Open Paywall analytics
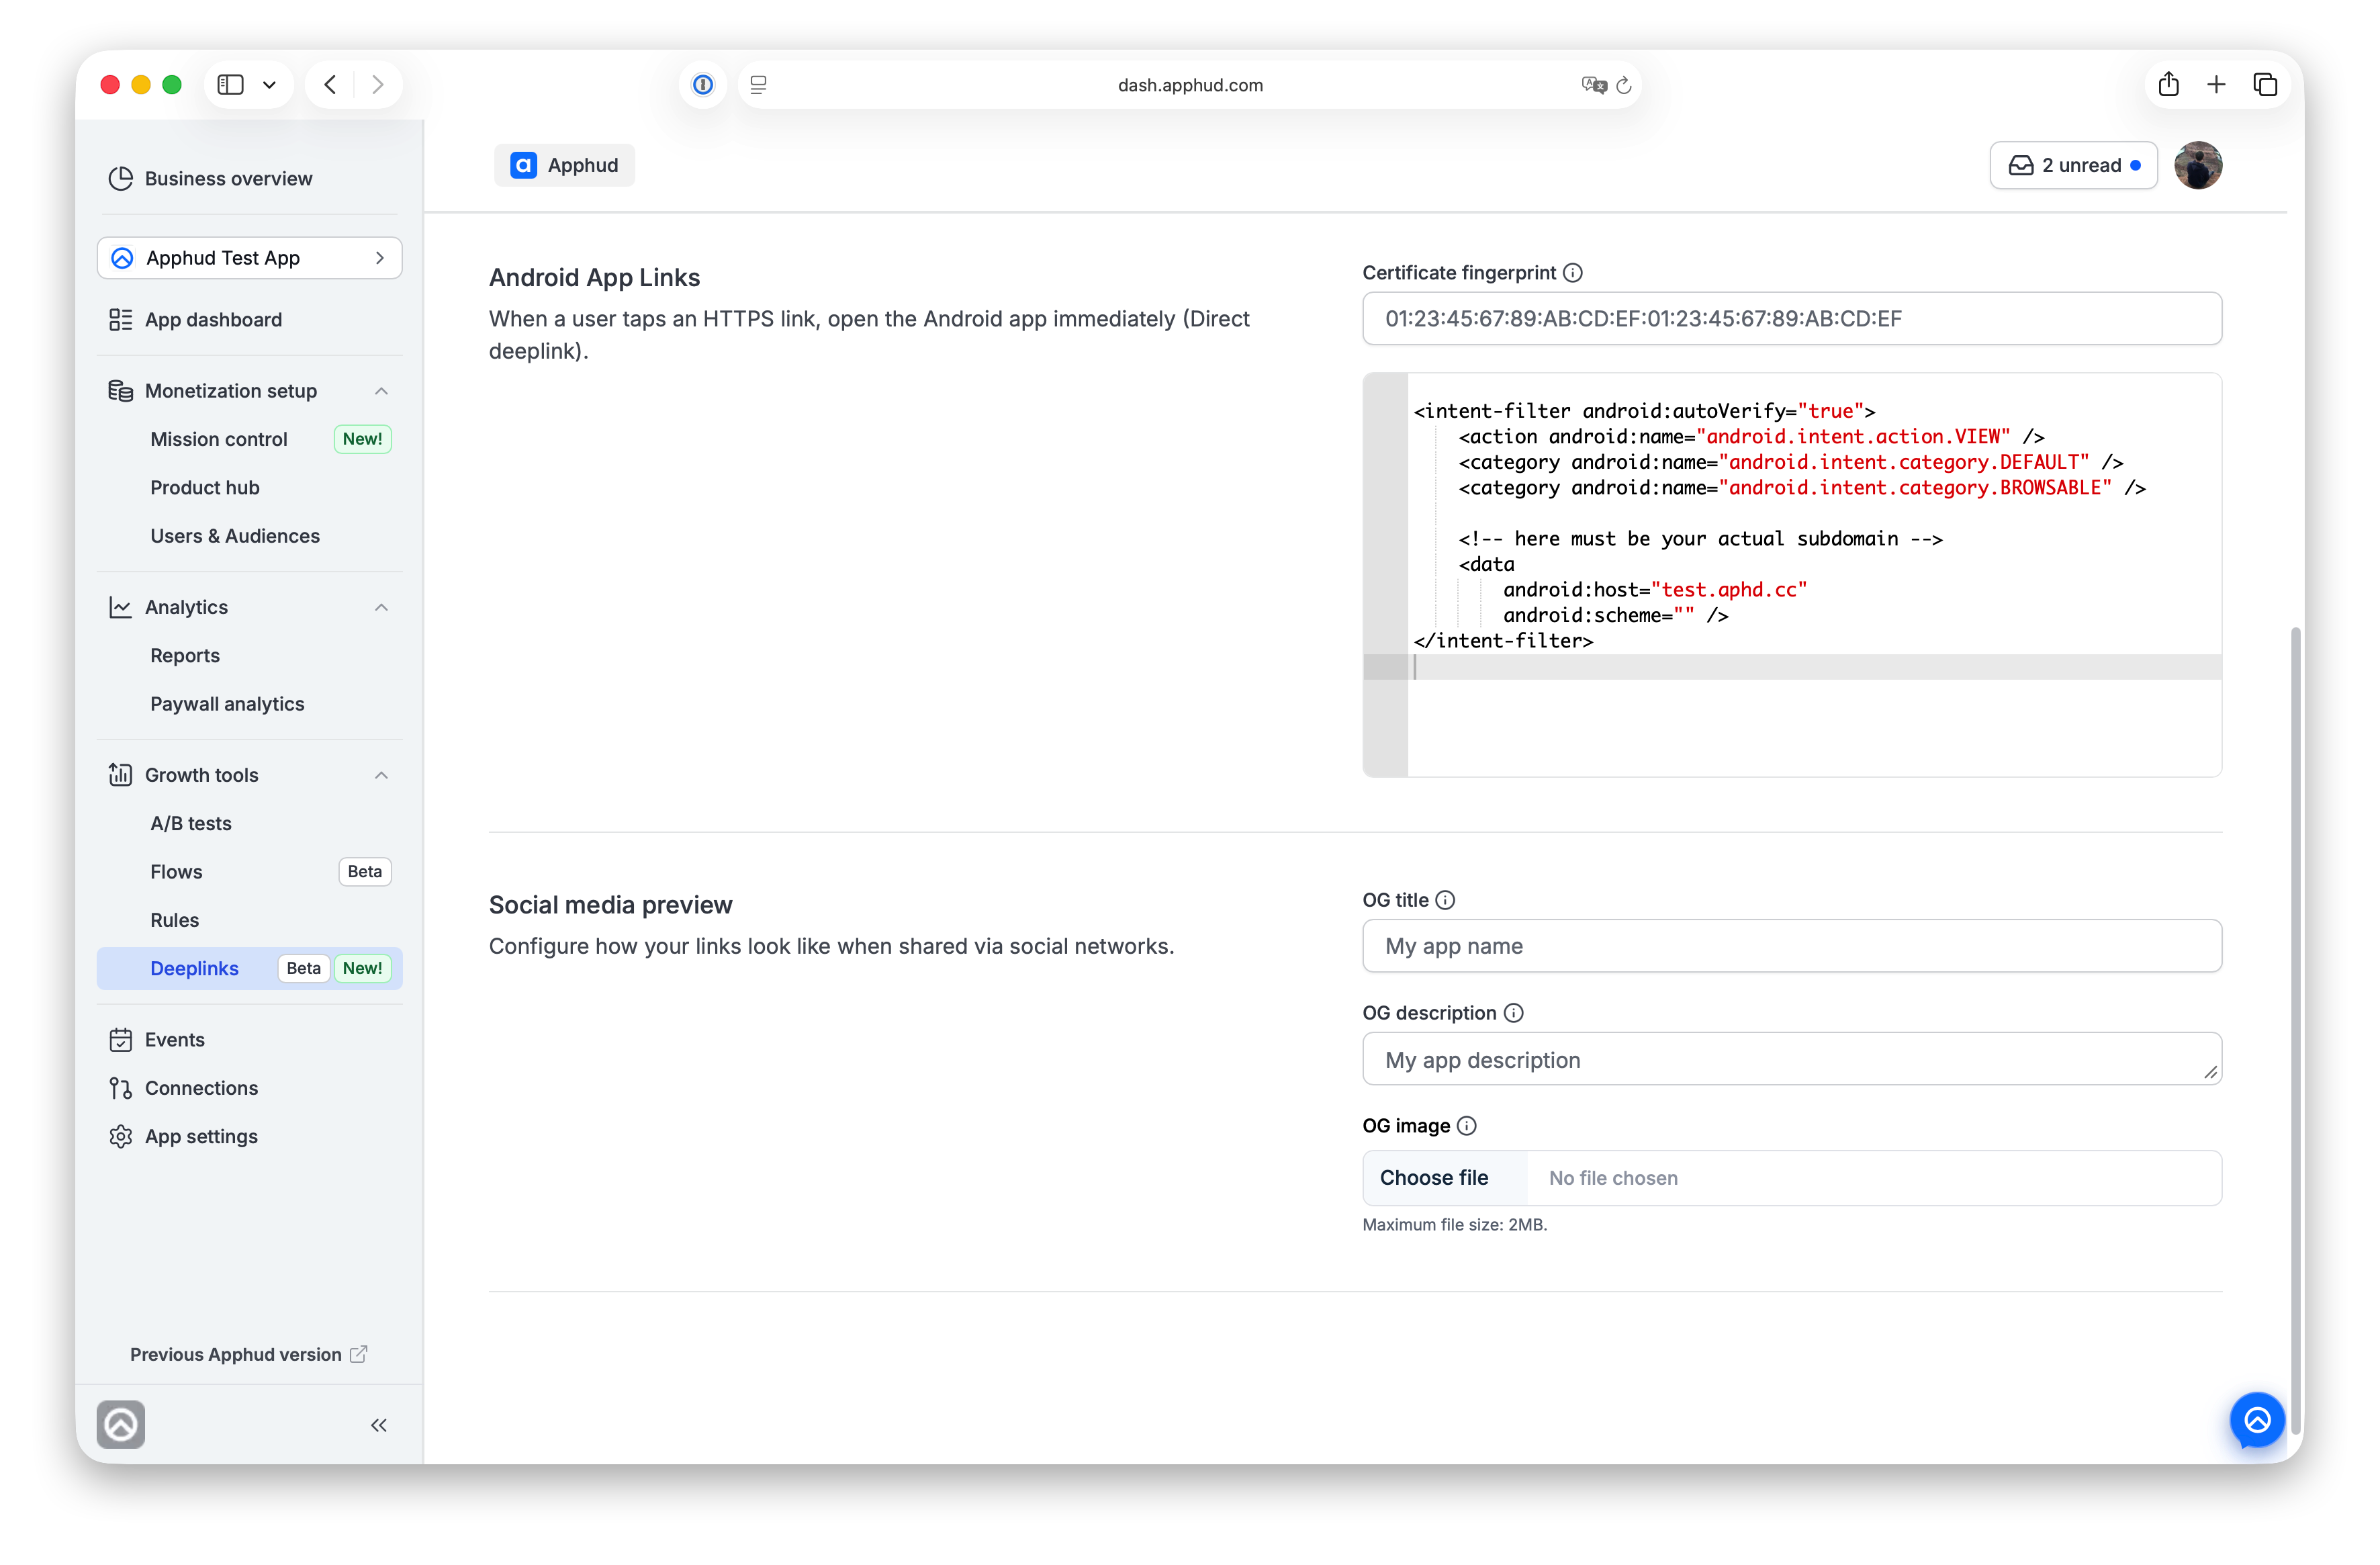 [x=227, y=704]
